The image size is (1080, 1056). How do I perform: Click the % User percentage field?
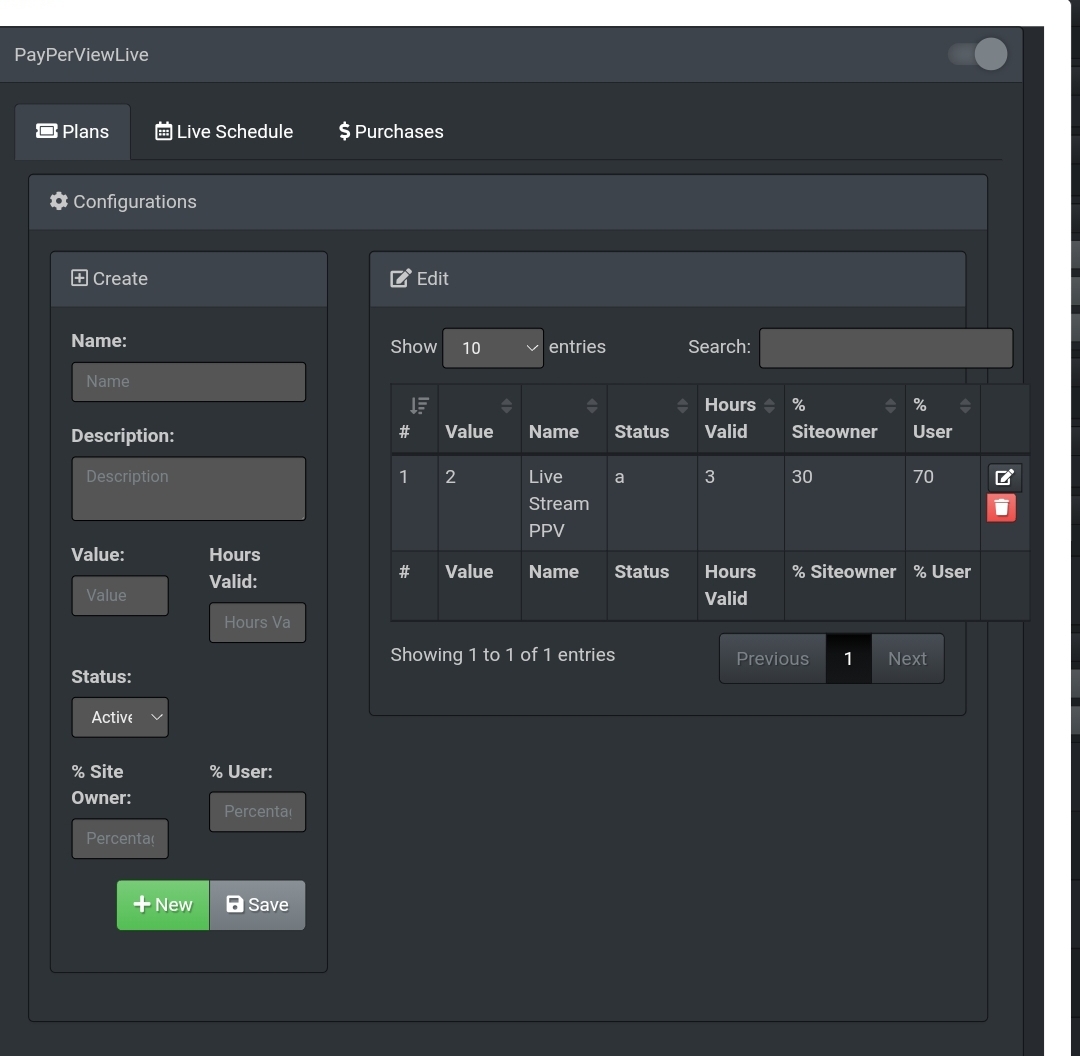(x=258, y=811)
